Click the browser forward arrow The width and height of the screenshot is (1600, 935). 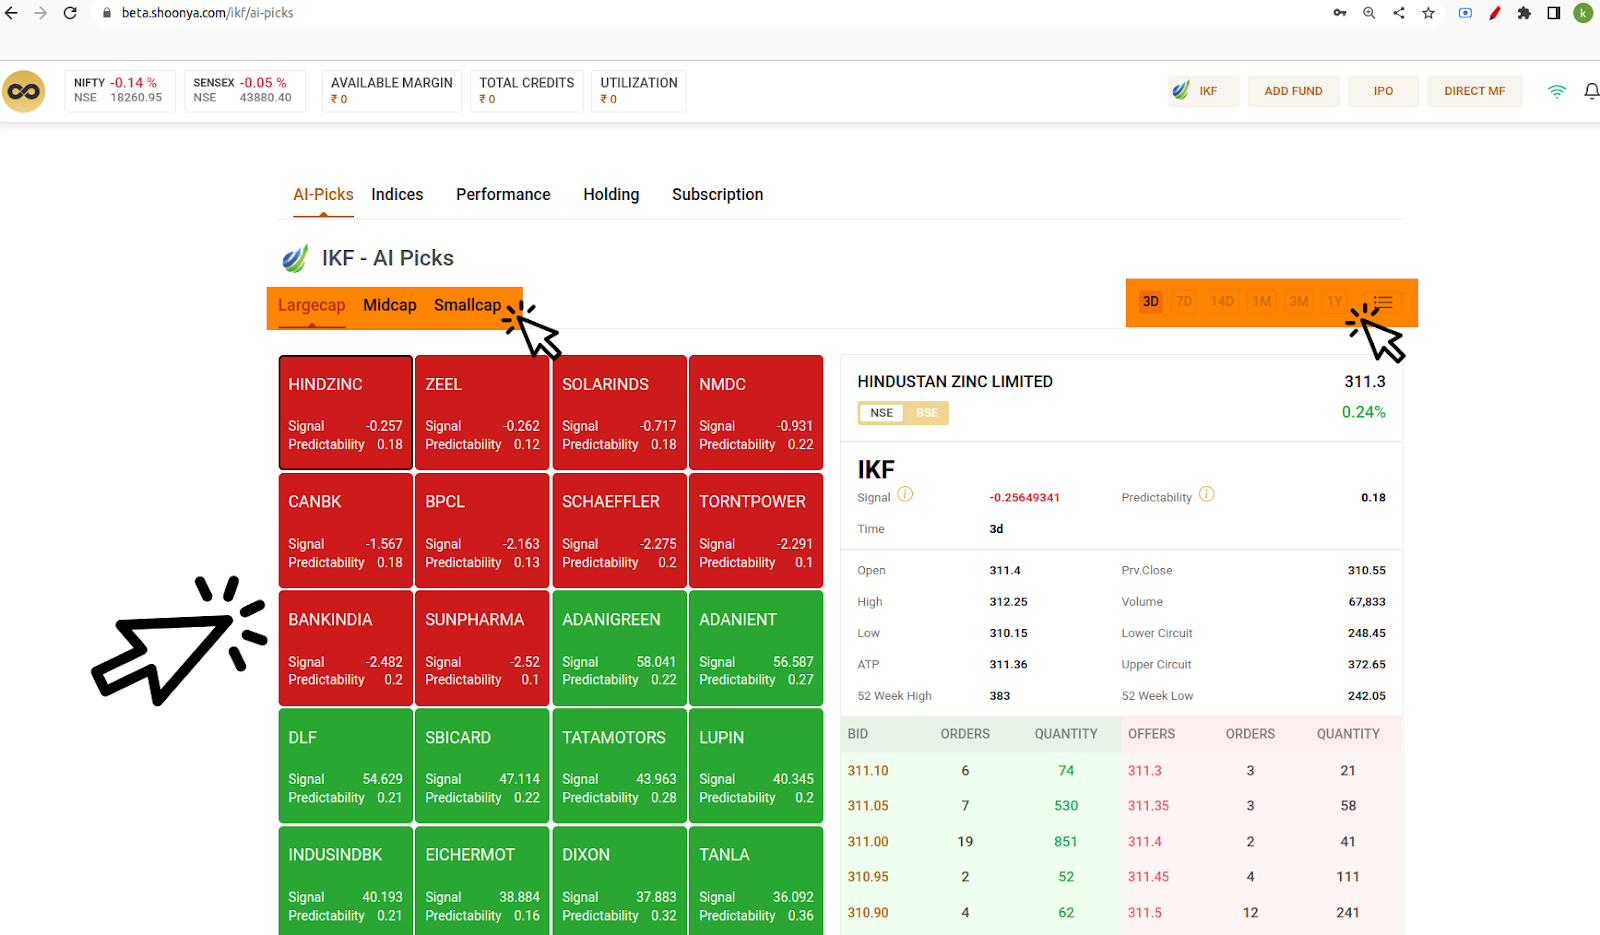[x=41, y=13]
